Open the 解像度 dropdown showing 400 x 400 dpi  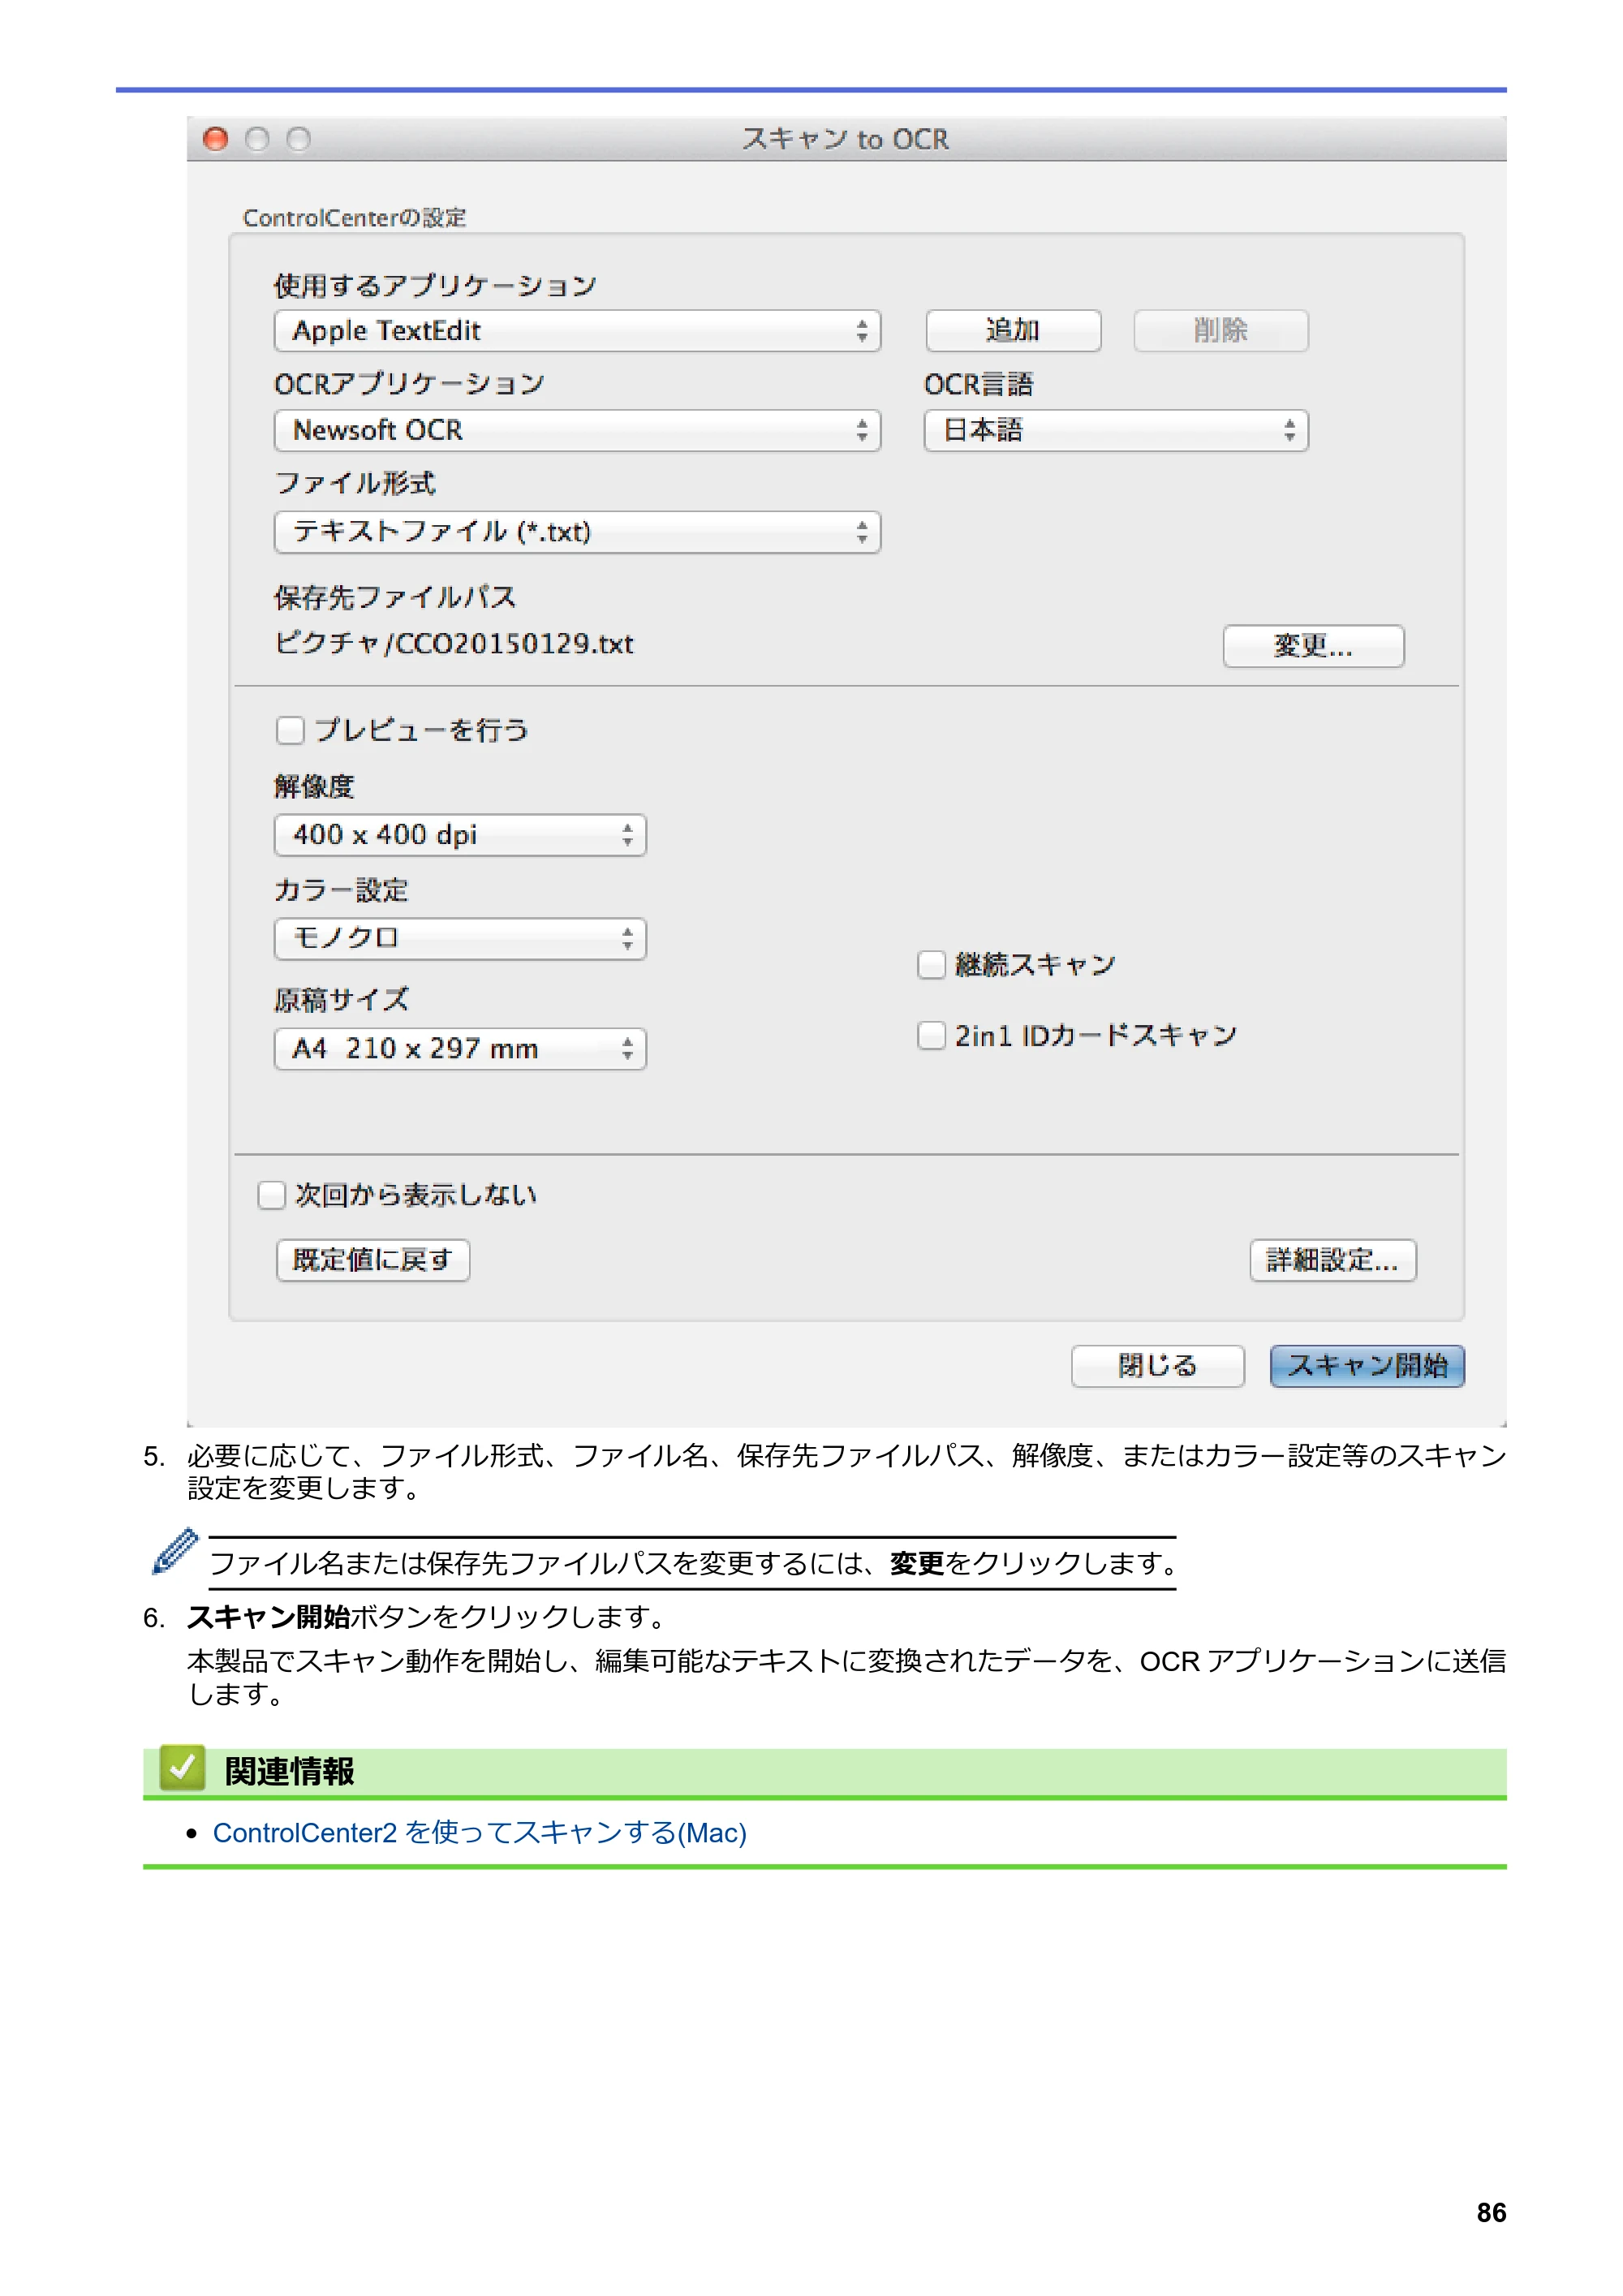(x=460, y=835)
